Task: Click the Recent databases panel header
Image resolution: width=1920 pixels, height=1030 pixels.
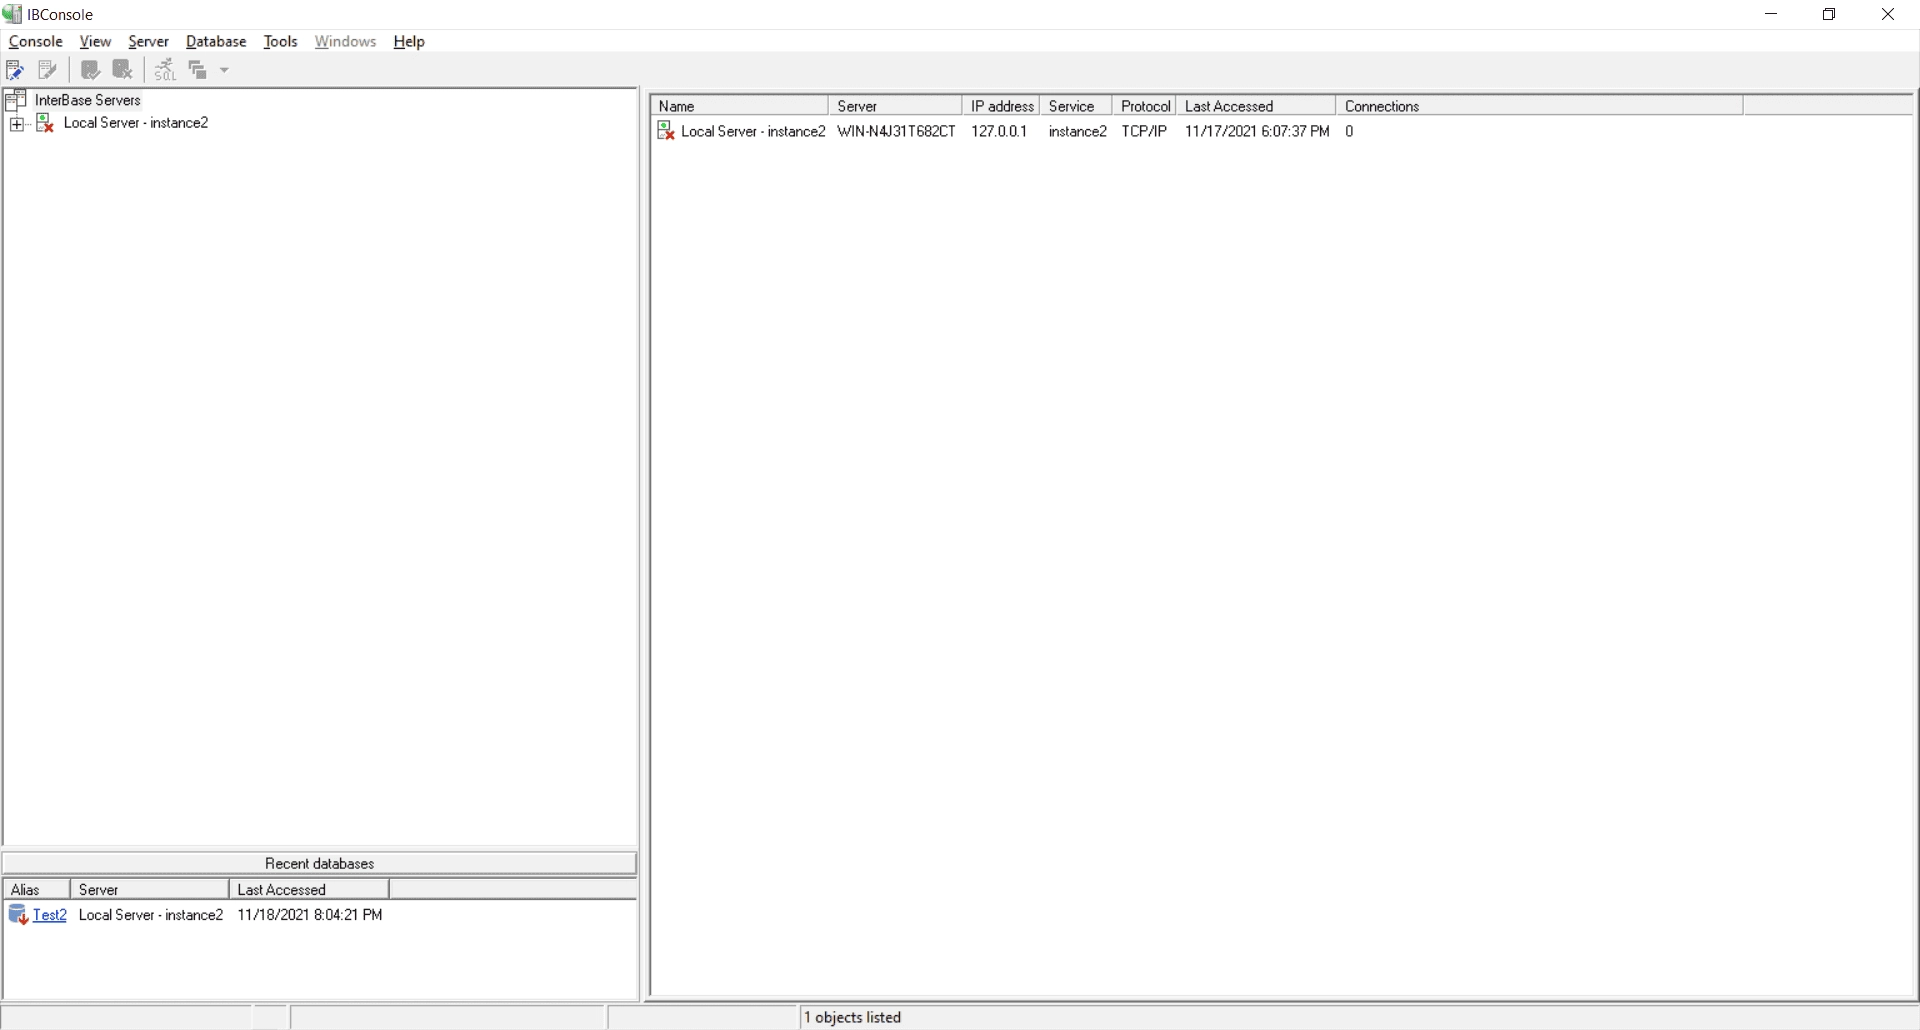Action: 320,863
